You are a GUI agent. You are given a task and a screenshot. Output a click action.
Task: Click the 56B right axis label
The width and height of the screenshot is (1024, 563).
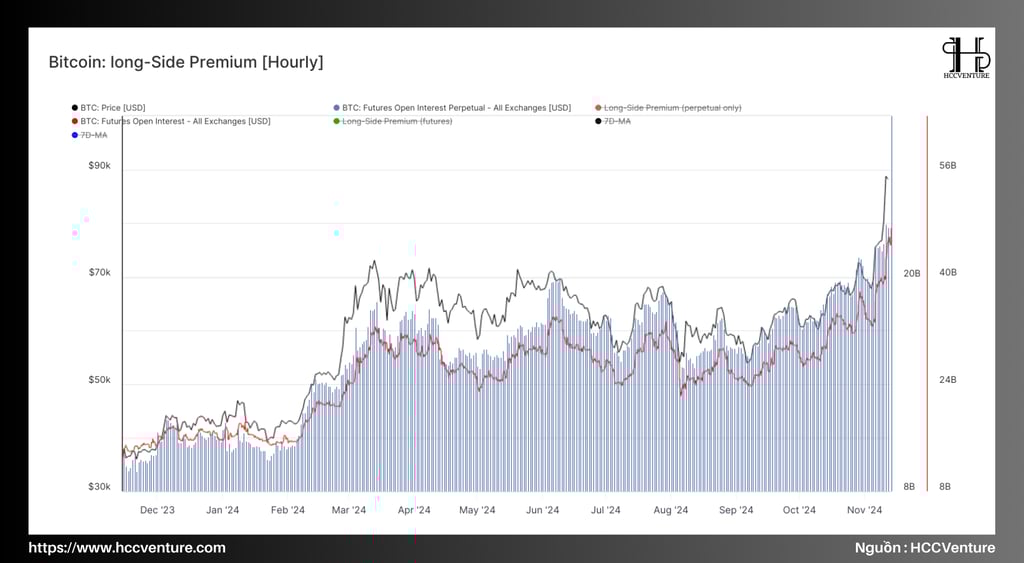[948, 166]
